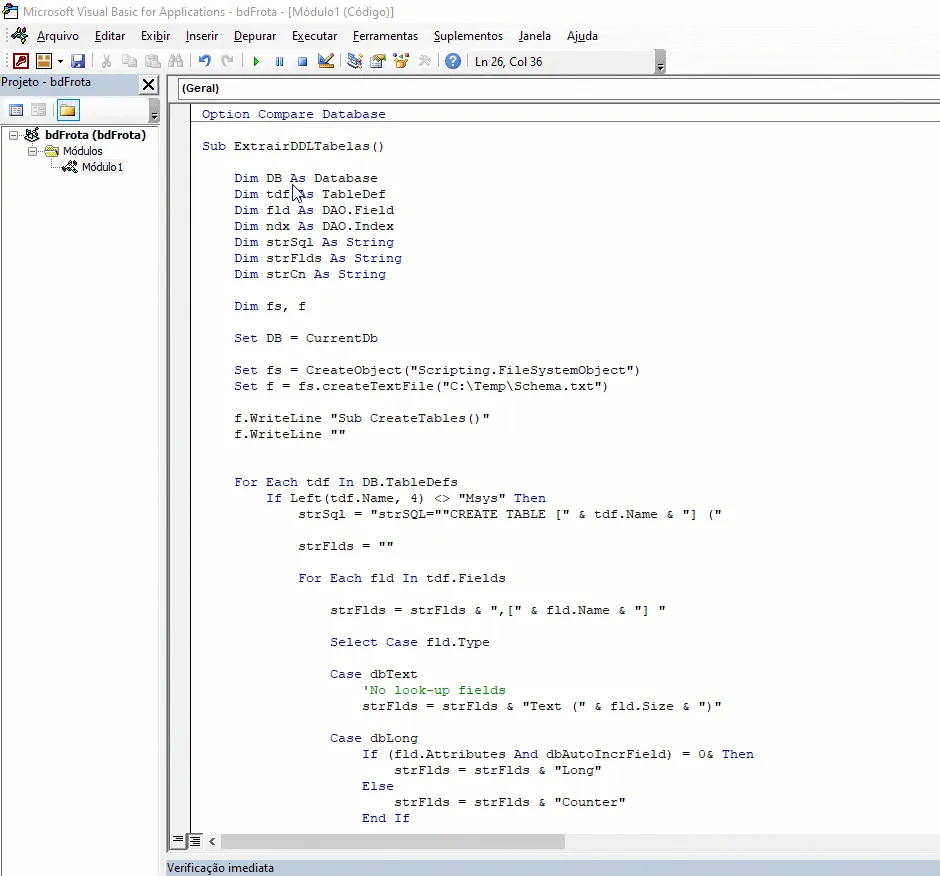
Task: Click 'For Each tdf In DB.TableDefs' line
Action: [346, 482]
